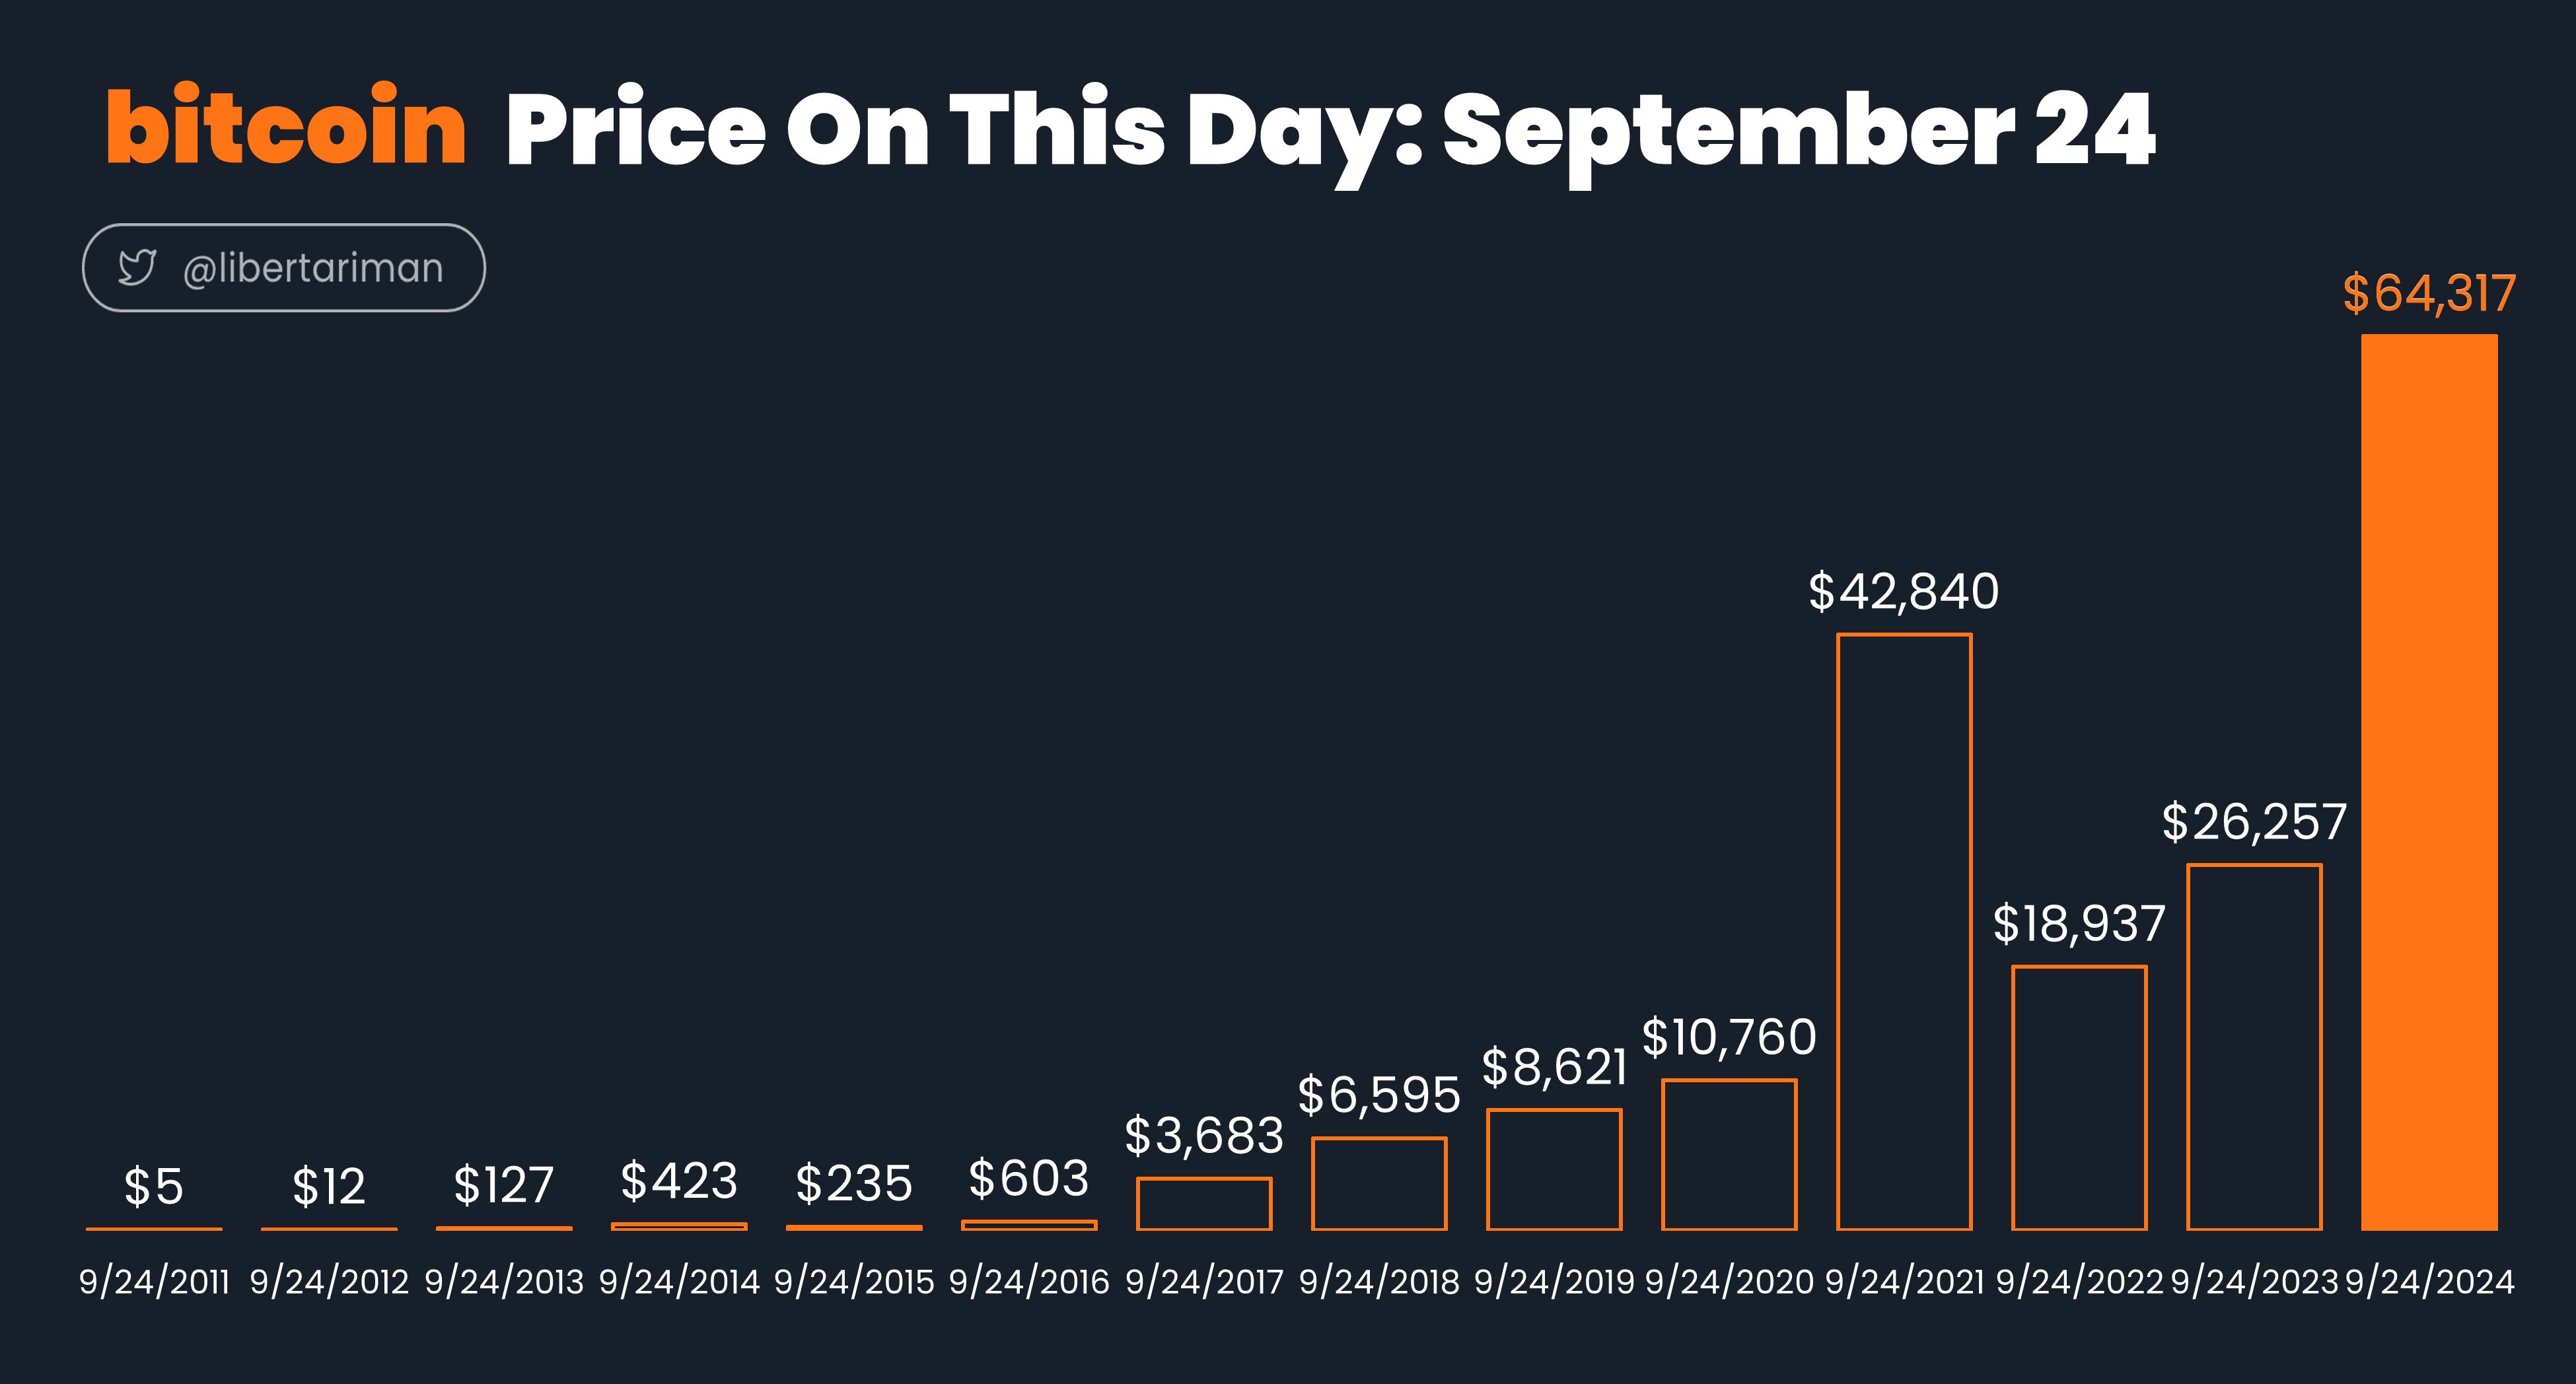Select the 9/24/2021 outlined bar

click(1904, 932)
